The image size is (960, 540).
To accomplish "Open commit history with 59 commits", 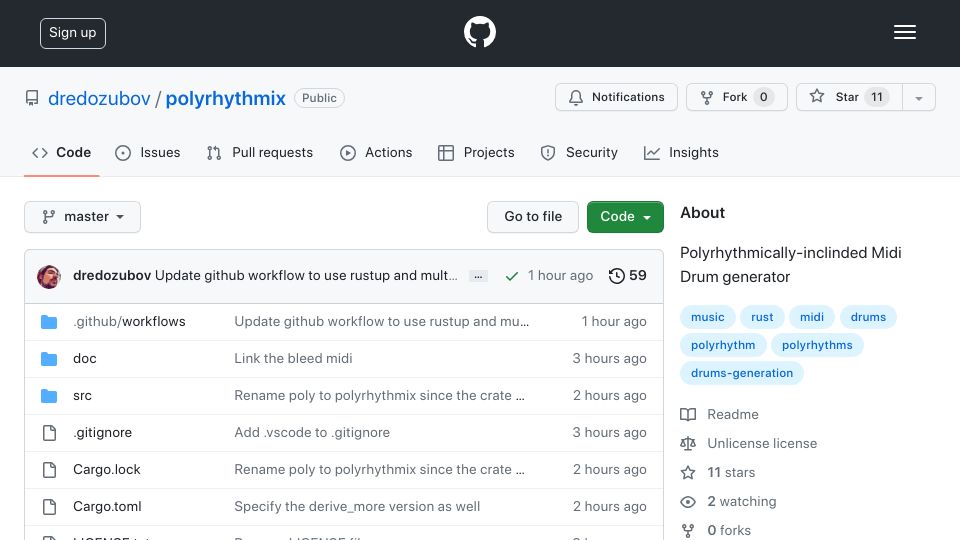I will 628,276.
